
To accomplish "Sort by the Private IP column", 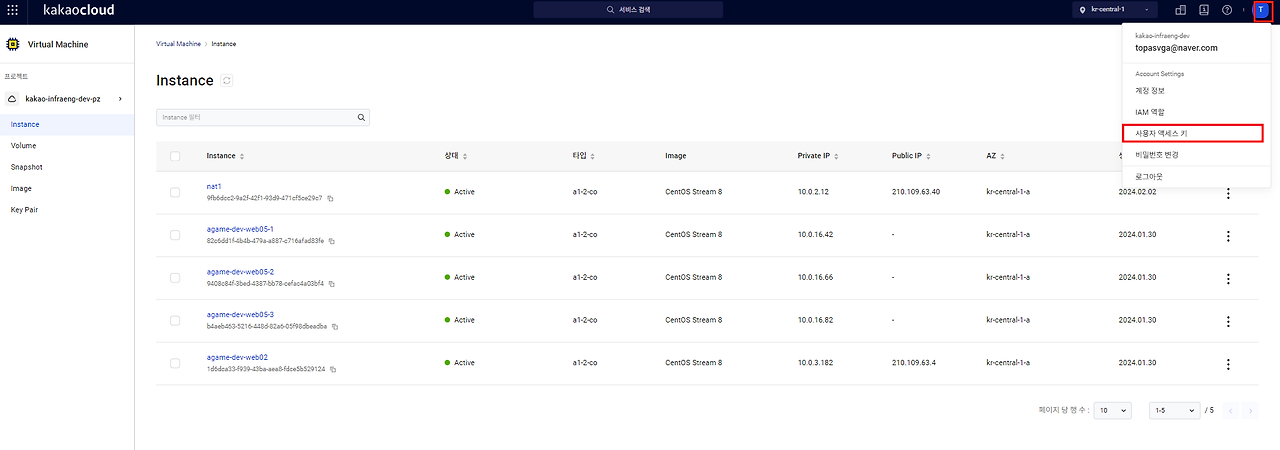I will click(x=838, y=157).
